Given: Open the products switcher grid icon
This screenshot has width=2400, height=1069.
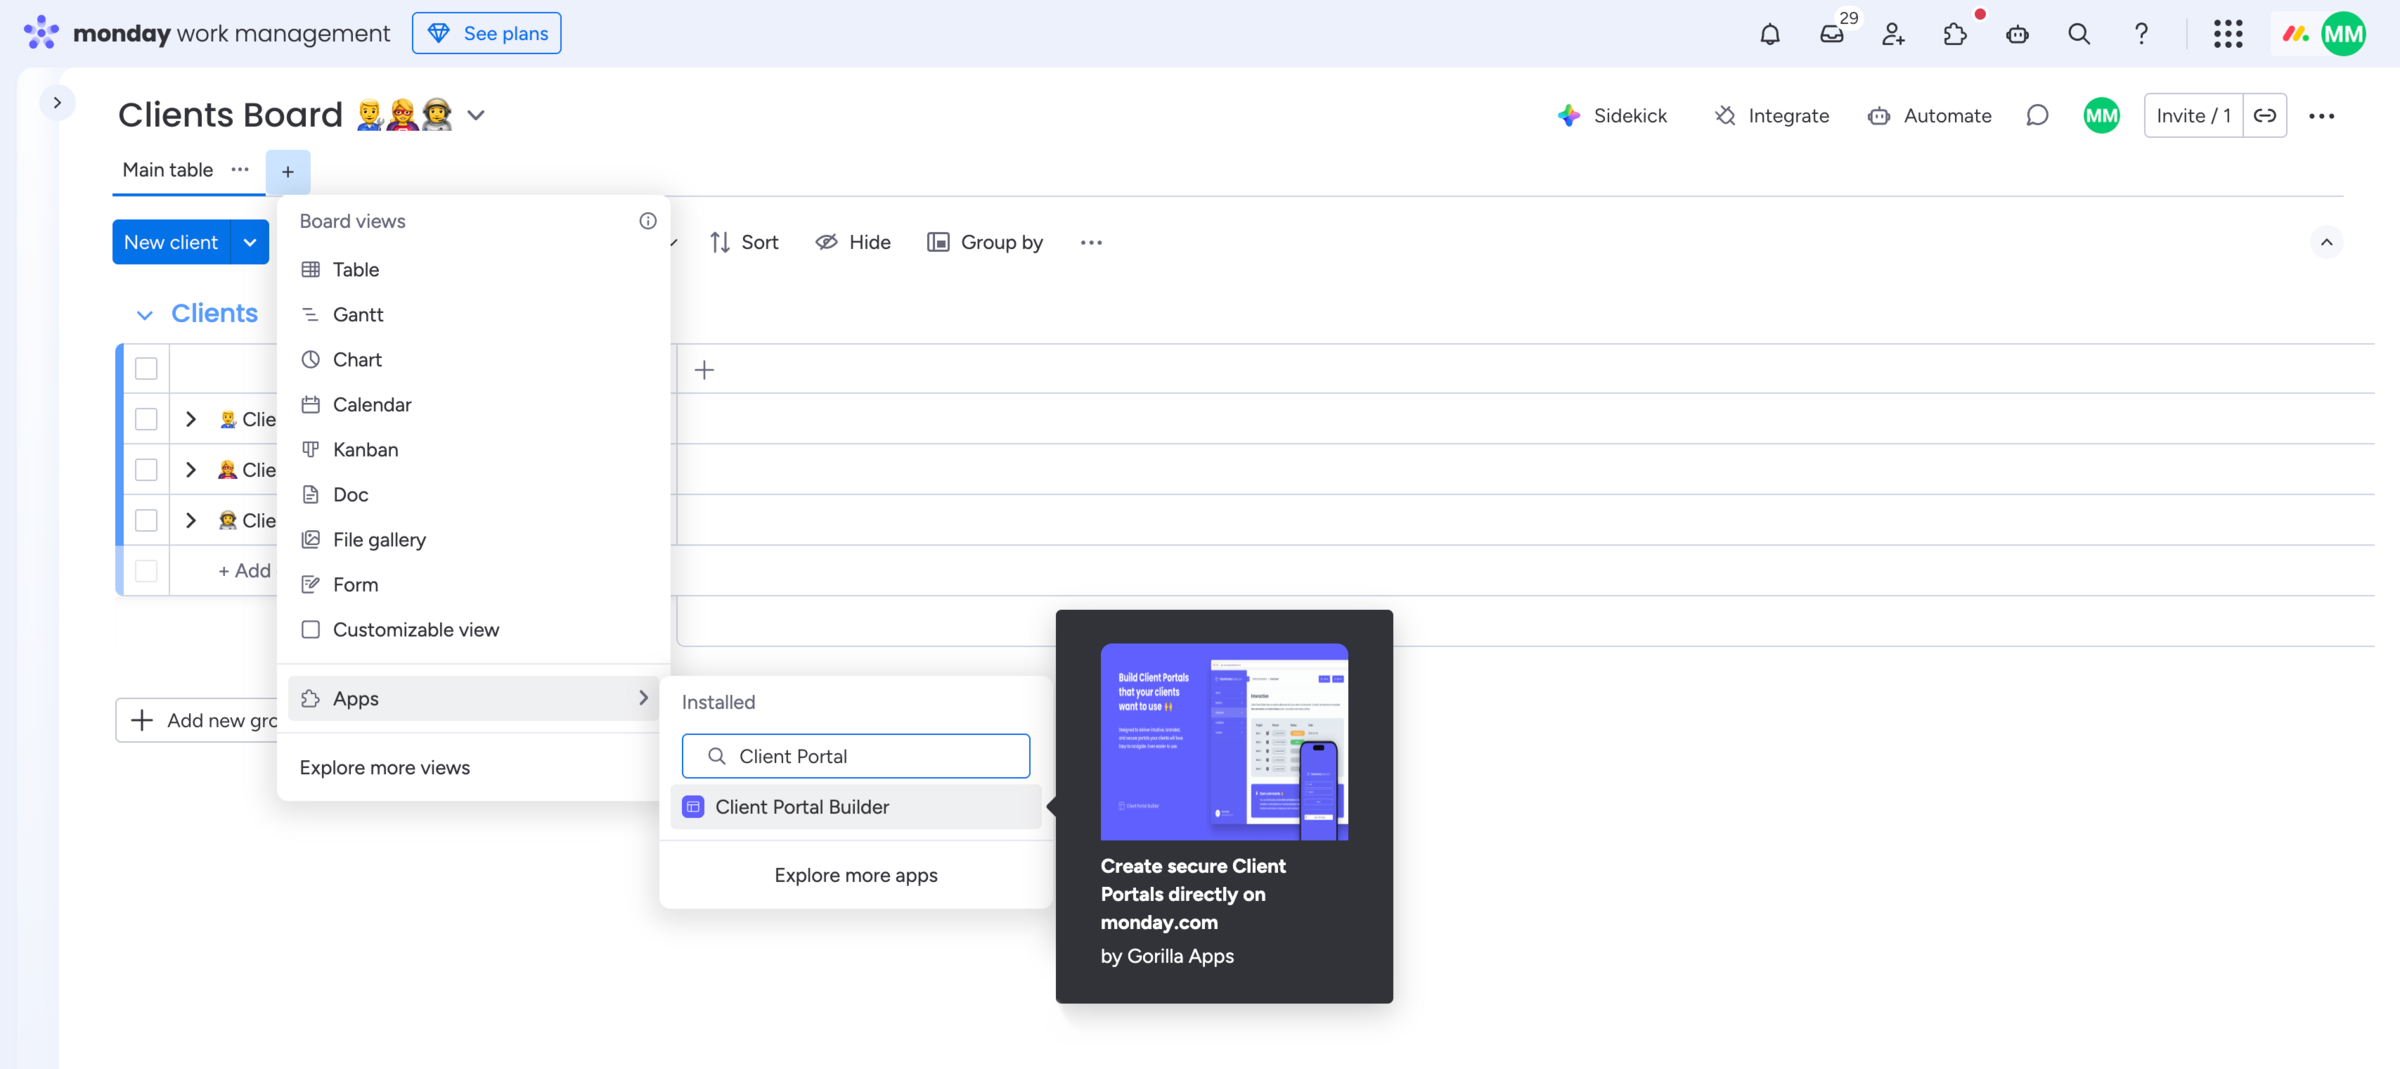Looking at the screenshot, I should pos(2228,34).
